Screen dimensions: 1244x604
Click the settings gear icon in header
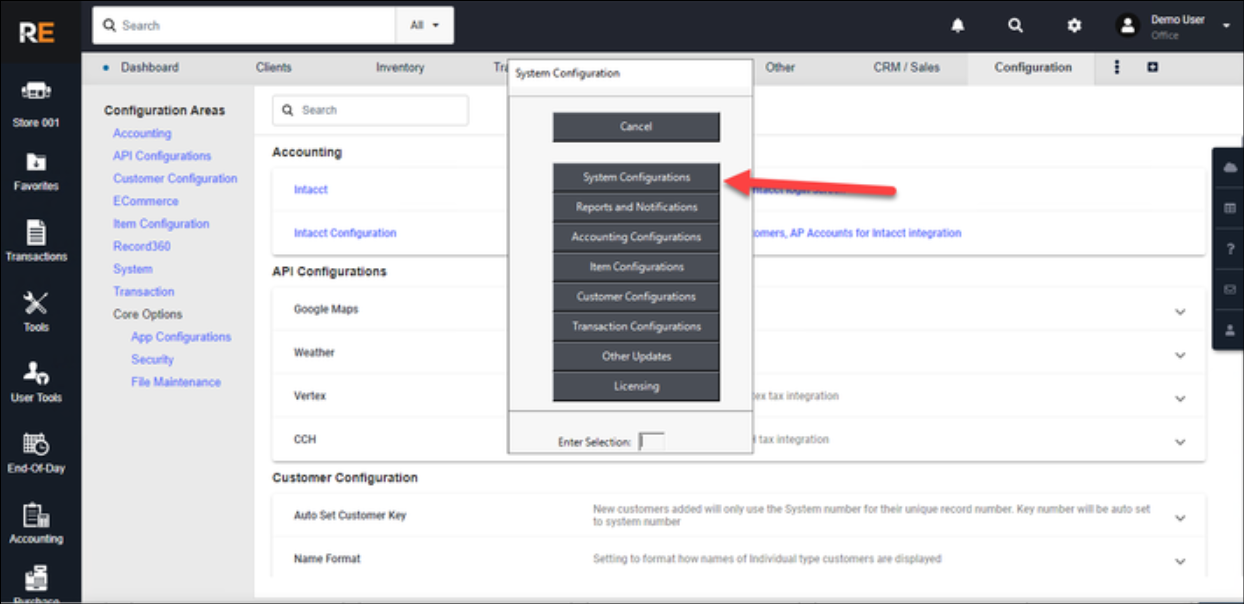point(1074,26)
